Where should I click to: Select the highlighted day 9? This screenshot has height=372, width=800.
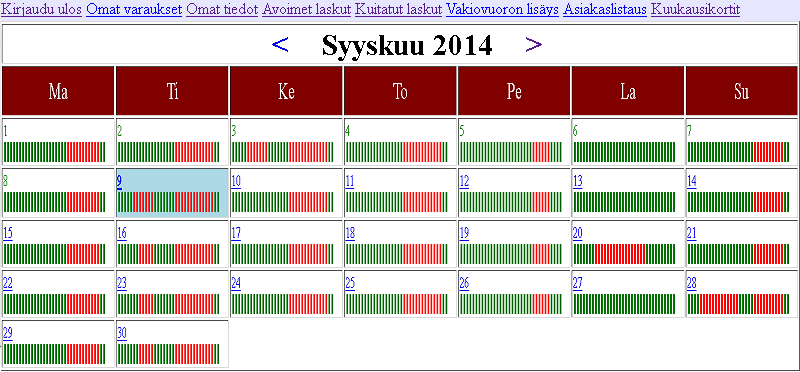119,182
